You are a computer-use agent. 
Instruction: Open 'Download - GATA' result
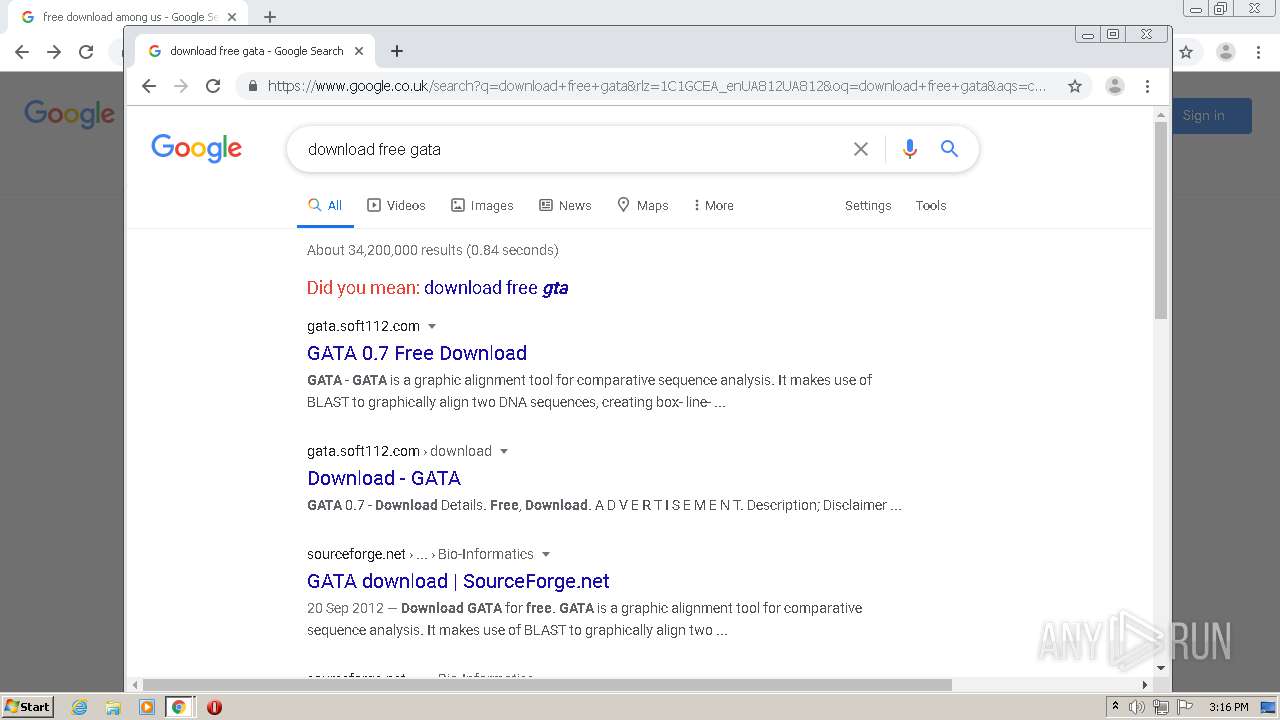tap(384, 478)
